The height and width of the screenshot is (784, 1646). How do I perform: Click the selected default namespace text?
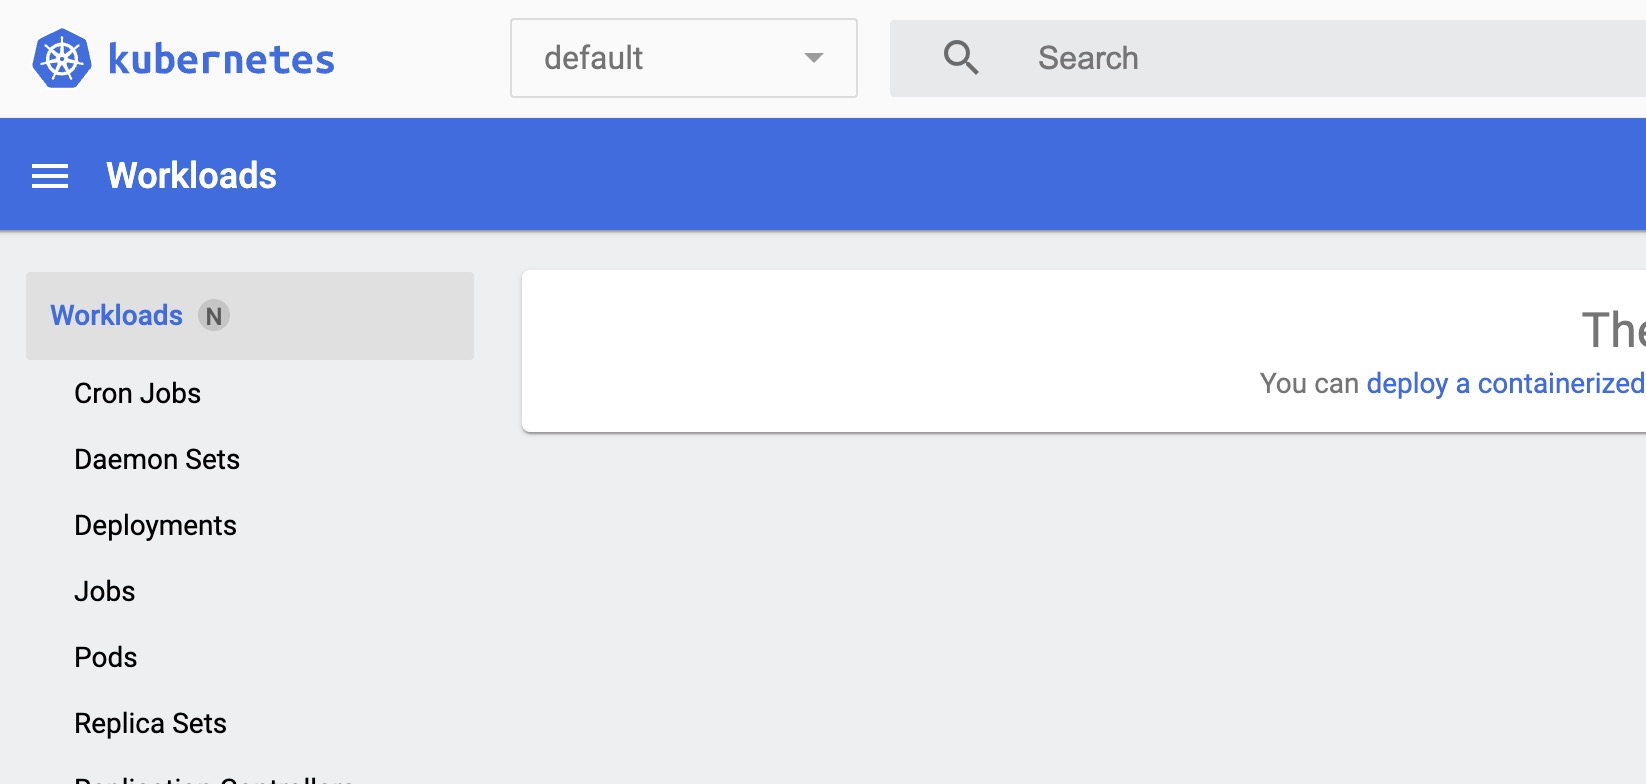[x=593, y=58]
